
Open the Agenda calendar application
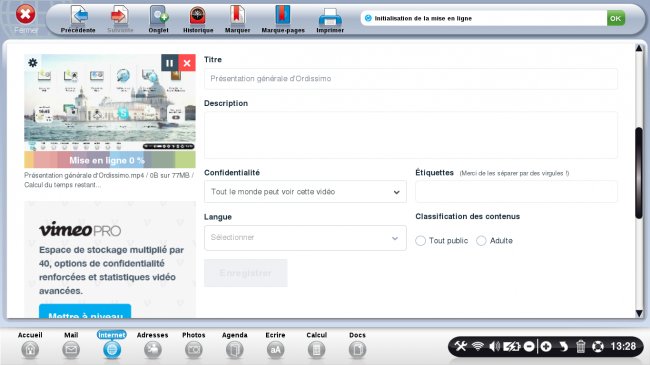235,345
